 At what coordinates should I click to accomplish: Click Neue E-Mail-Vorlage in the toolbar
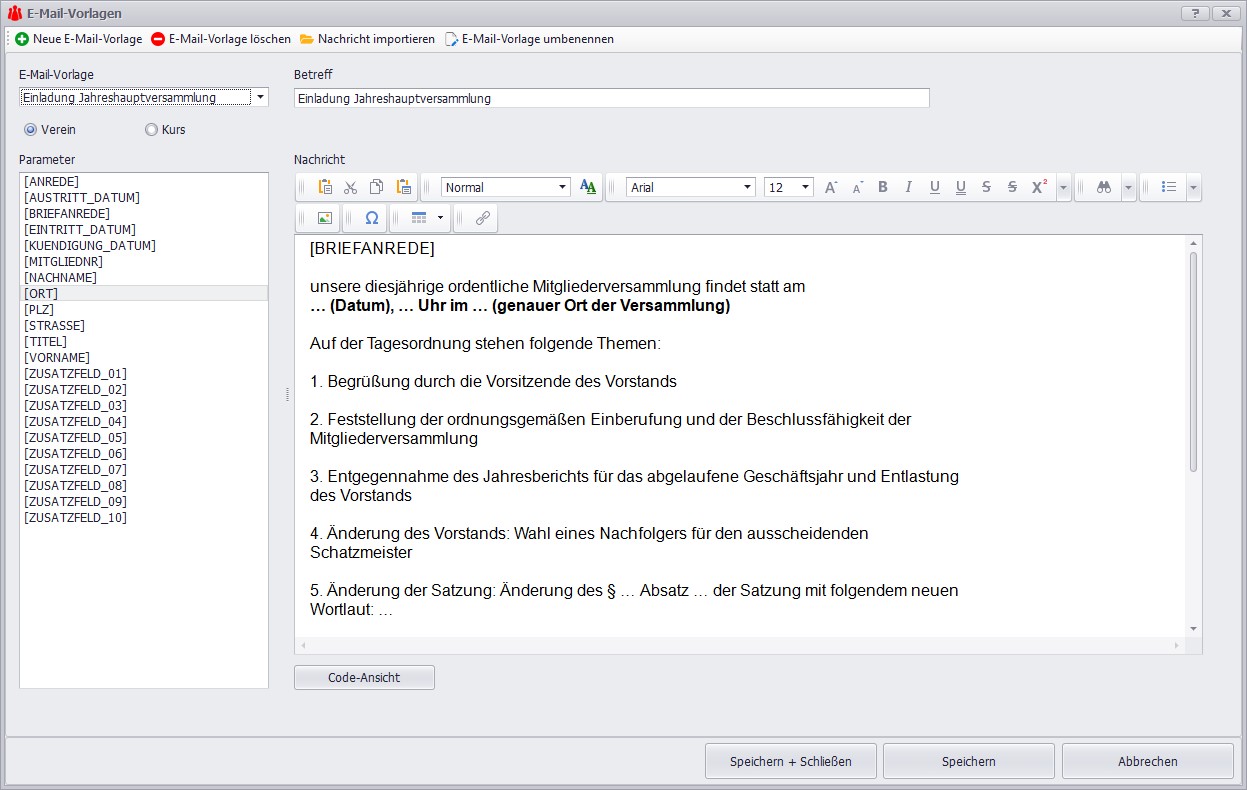[x=79, y=39]
